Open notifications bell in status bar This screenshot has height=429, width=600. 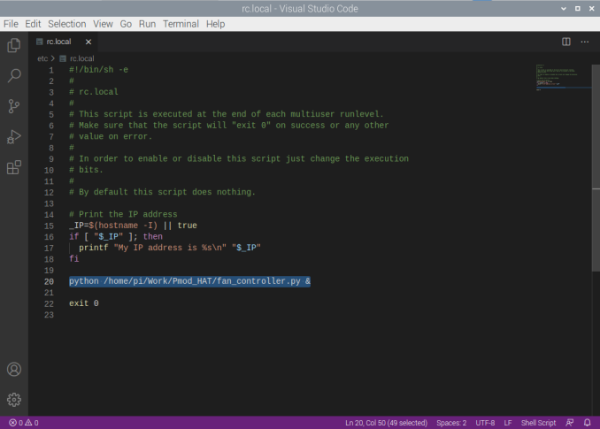(587, 423)
